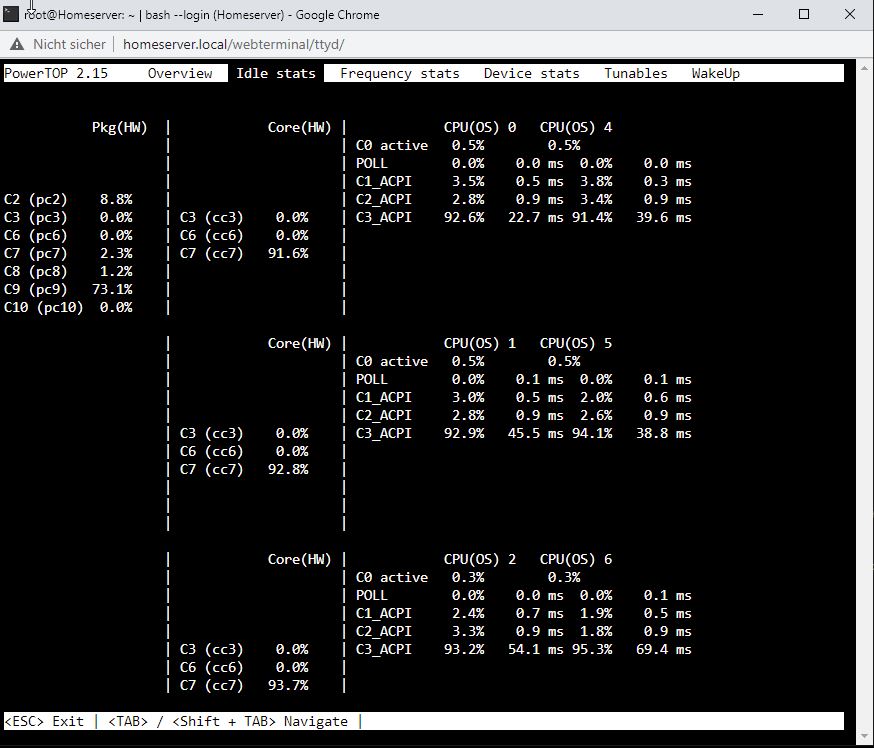Click the 45.5 ms value
Screen dimensions: 874x748
coord(536,434)
